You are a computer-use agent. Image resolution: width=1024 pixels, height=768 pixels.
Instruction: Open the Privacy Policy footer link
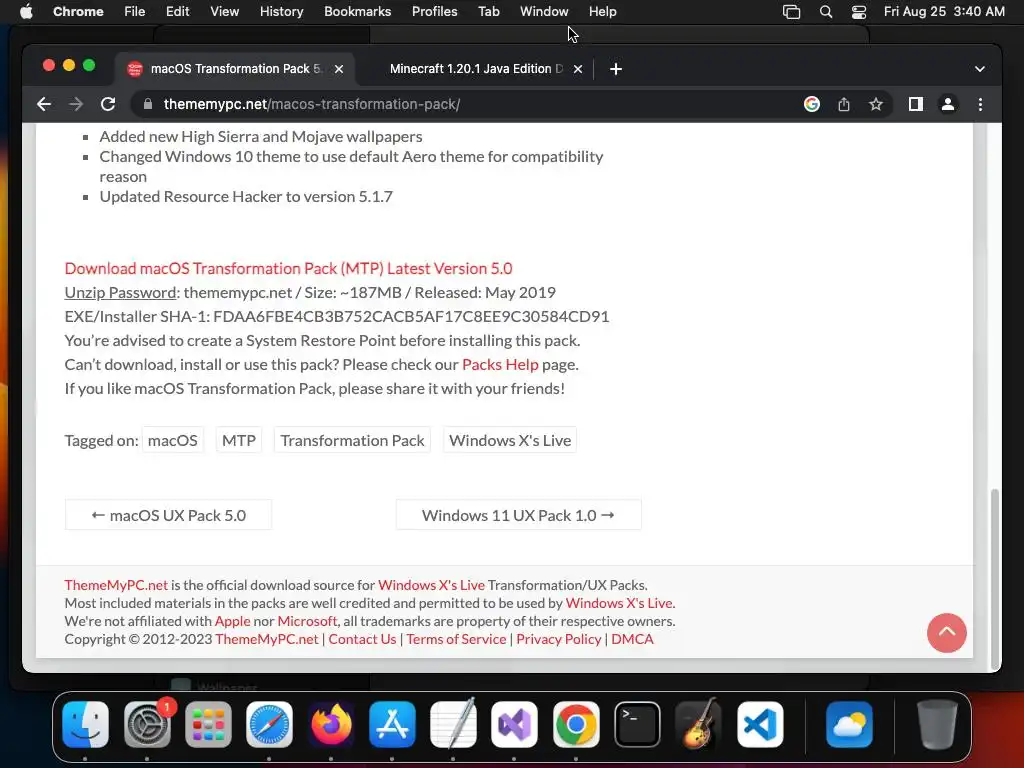[x=558, y=639]
